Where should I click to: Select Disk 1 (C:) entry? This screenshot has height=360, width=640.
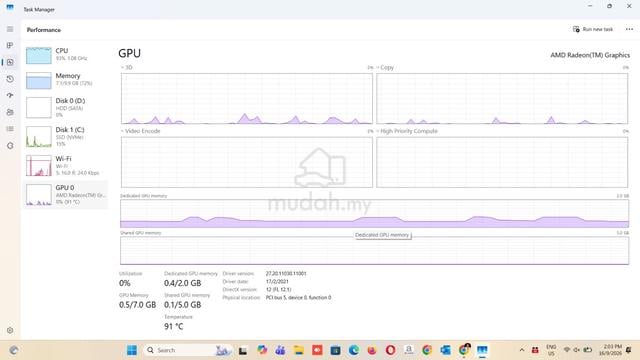click(65, 137)
